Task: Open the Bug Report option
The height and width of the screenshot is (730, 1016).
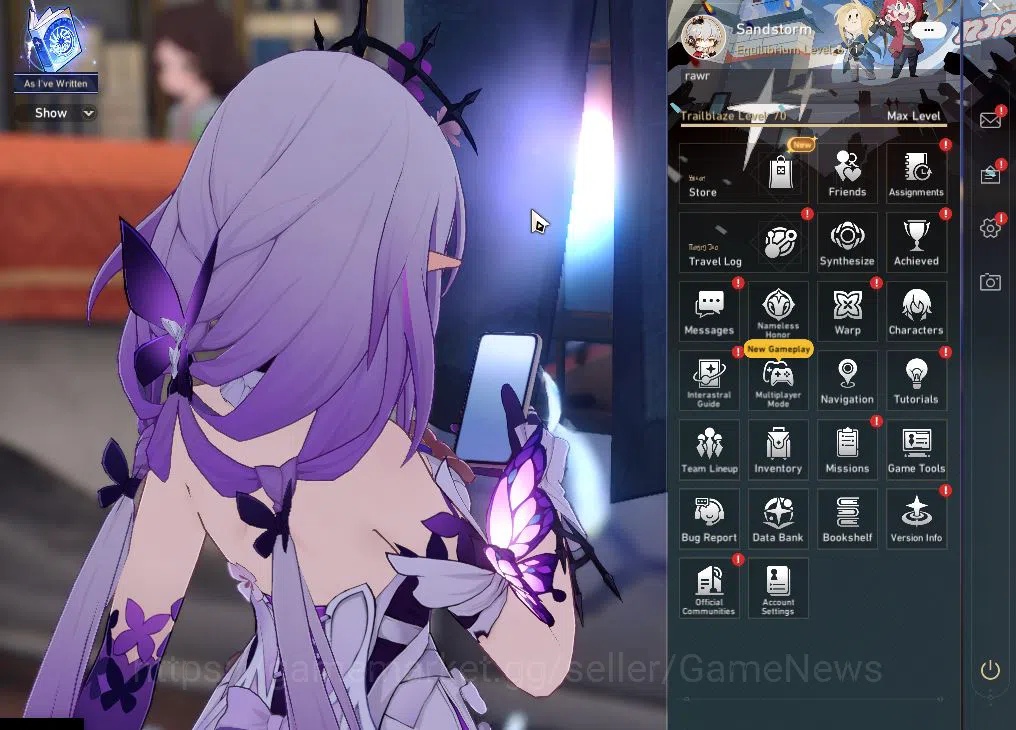Action: click(709, 519)
